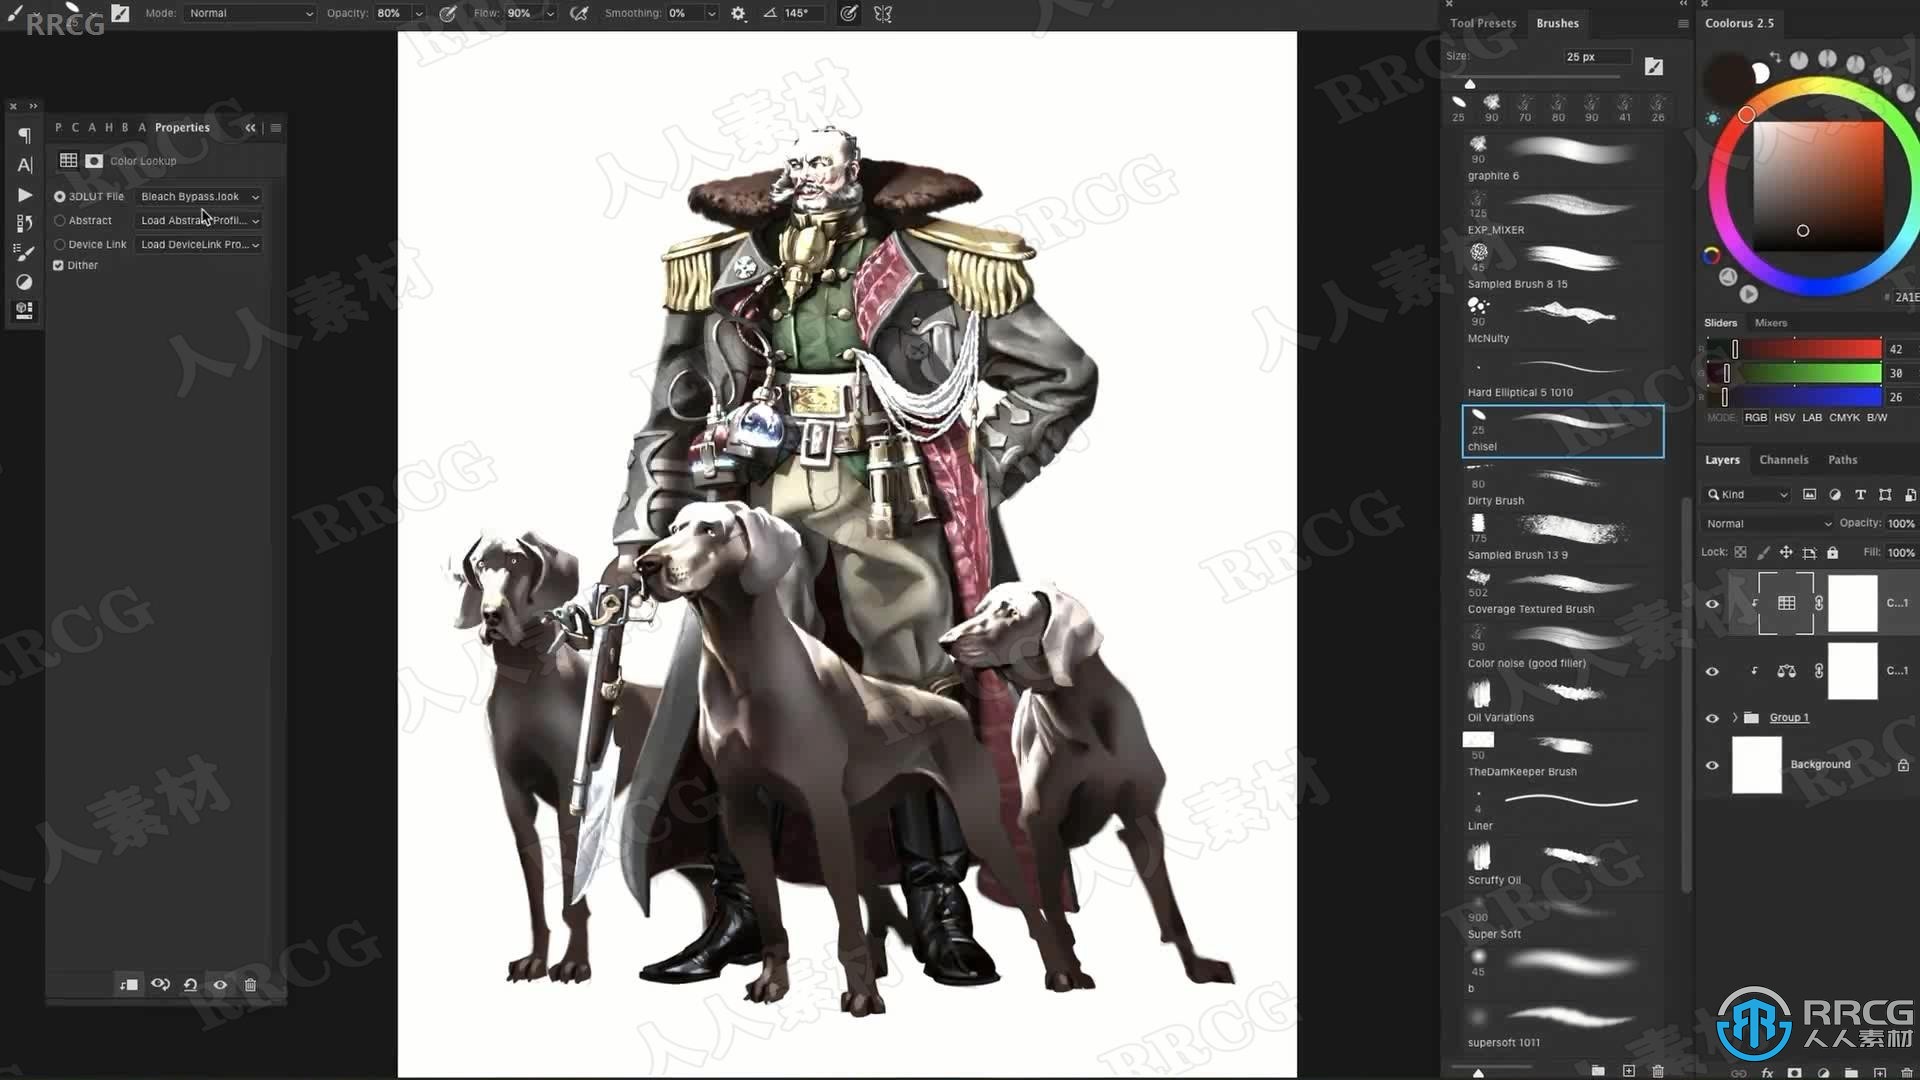
Task: Enable the Dither checkbox
Action: coord(59,265)
